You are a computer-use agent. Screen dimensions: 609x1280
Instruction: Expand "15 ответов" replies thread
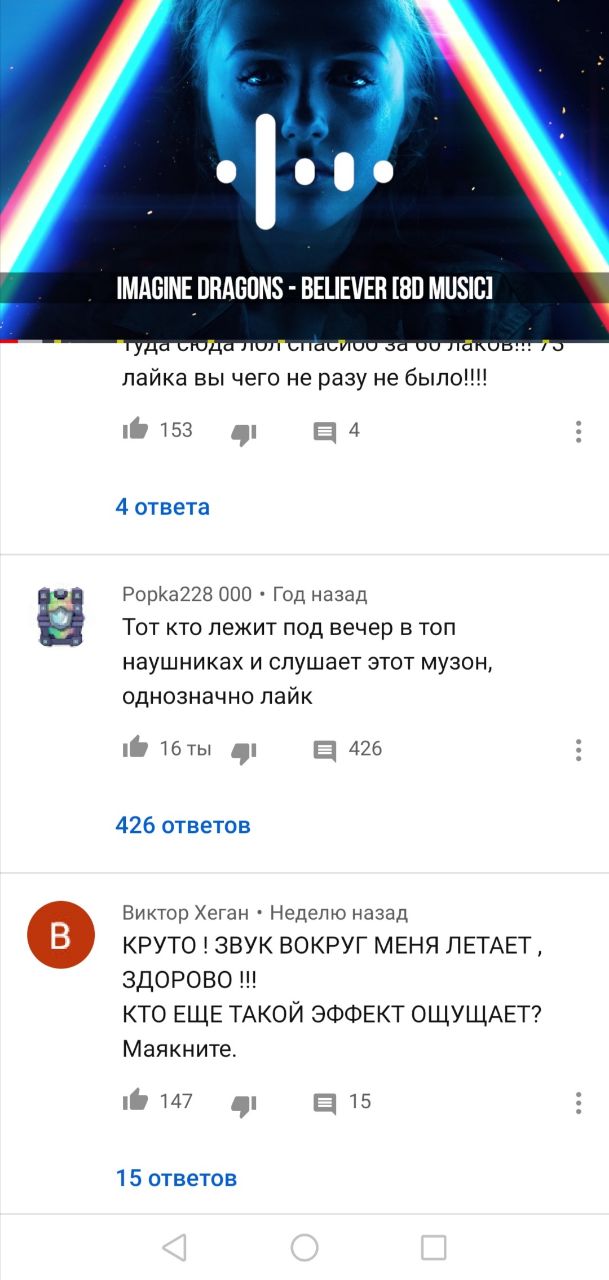point(176,1178)
